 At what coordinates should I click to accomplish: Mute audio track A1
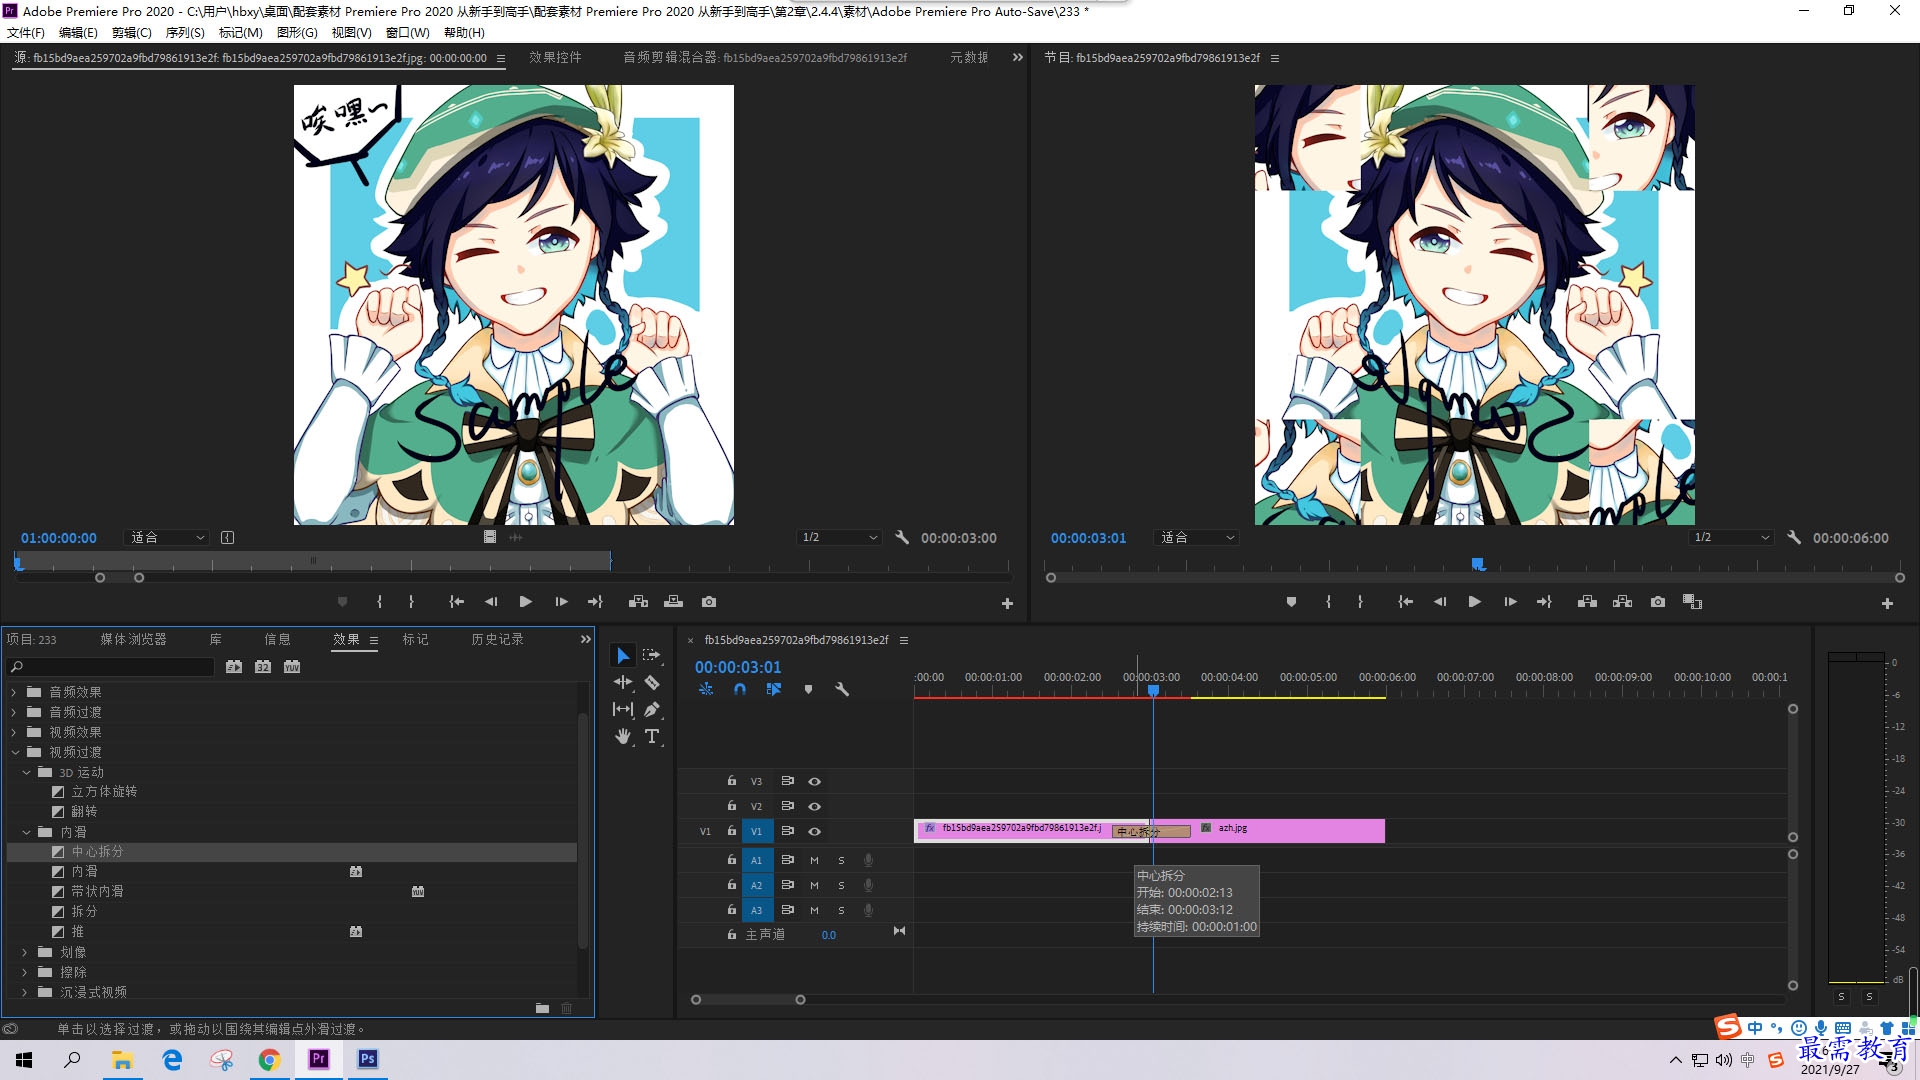pos(814,860)
